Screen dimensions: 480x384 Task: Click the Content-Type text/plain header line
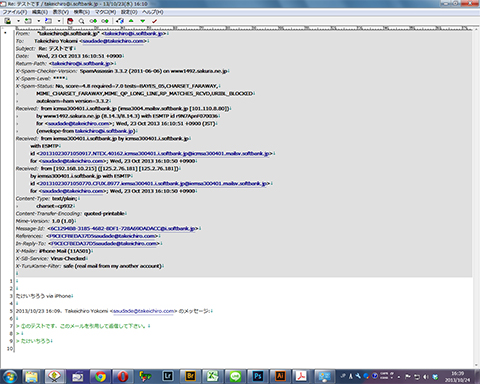point(47,198)
